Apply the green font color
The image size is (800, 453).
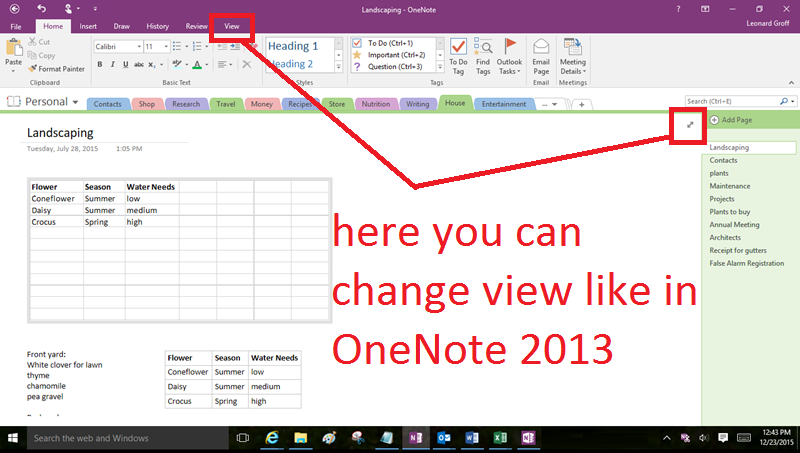[197, 64]
